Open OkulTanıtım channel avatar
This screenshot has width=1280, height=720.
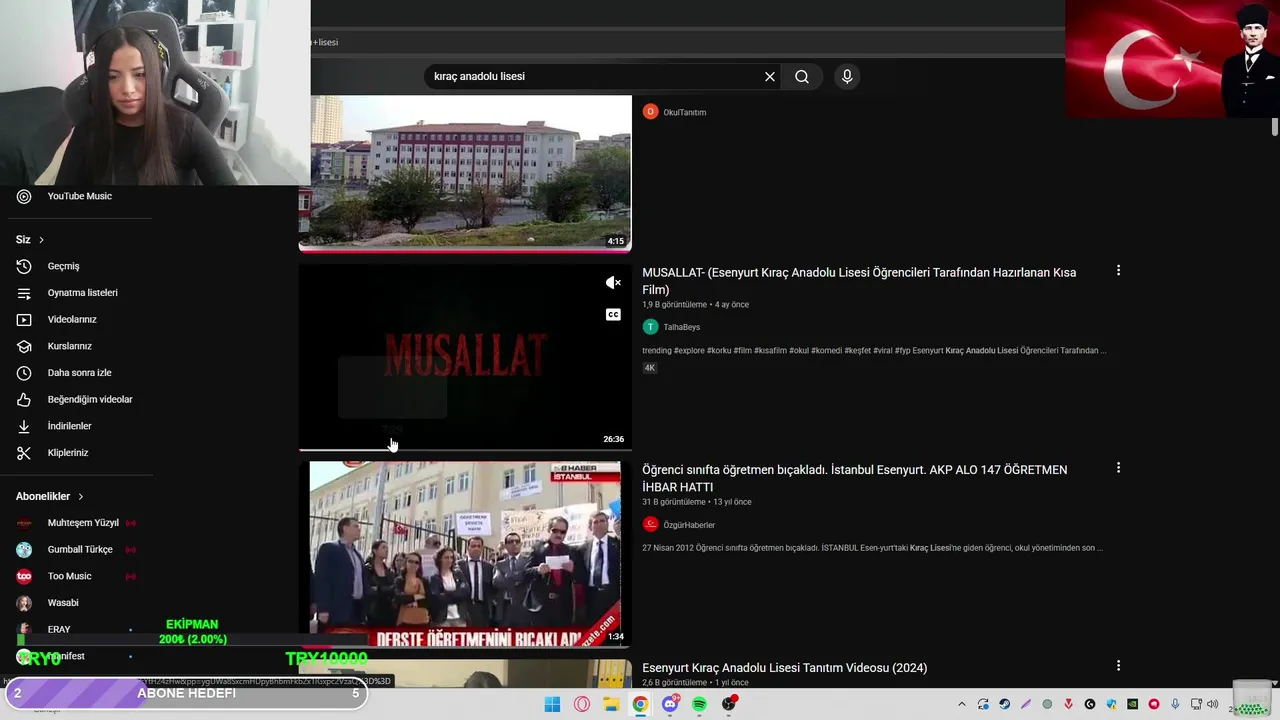pos(650,112)
